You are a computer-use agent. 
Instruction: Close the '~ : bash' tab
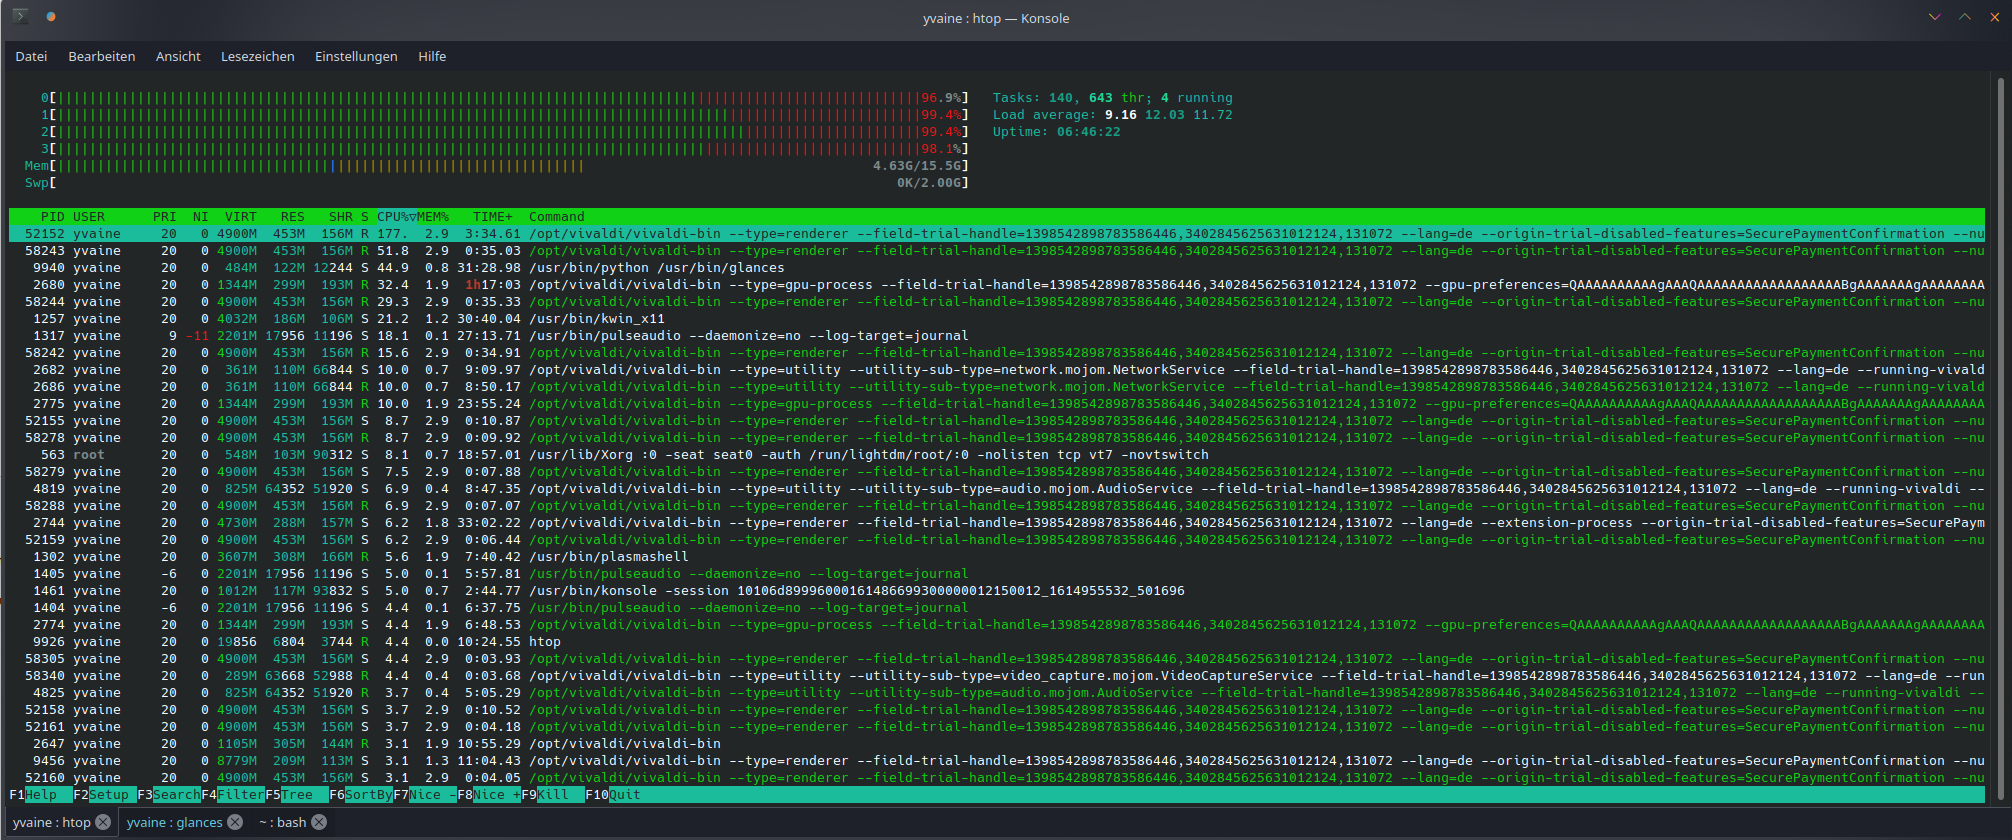(x=319, y=822)
